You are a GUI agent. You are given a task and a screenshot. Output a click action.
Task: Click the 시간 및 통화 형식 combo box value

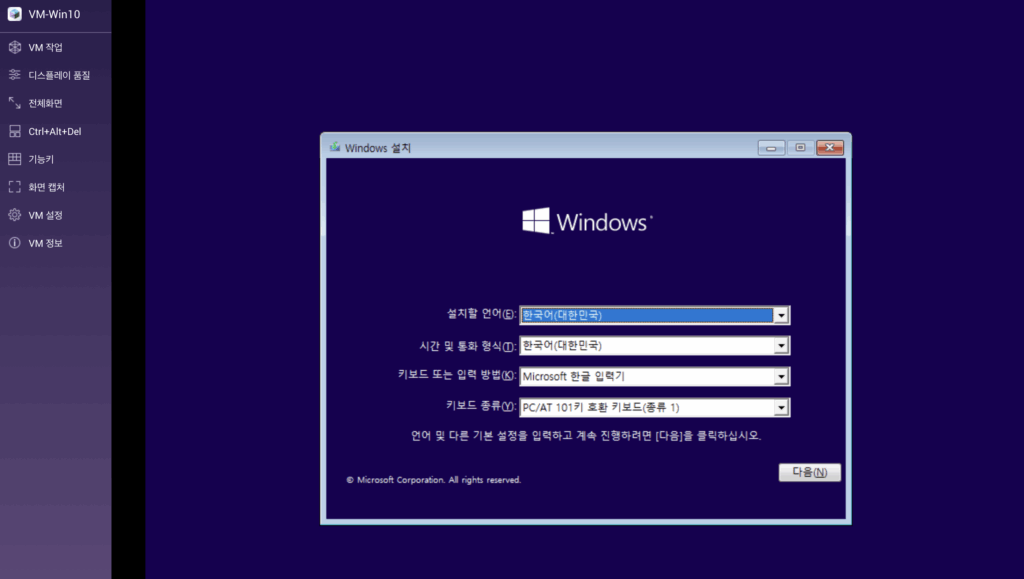point(654,345)
